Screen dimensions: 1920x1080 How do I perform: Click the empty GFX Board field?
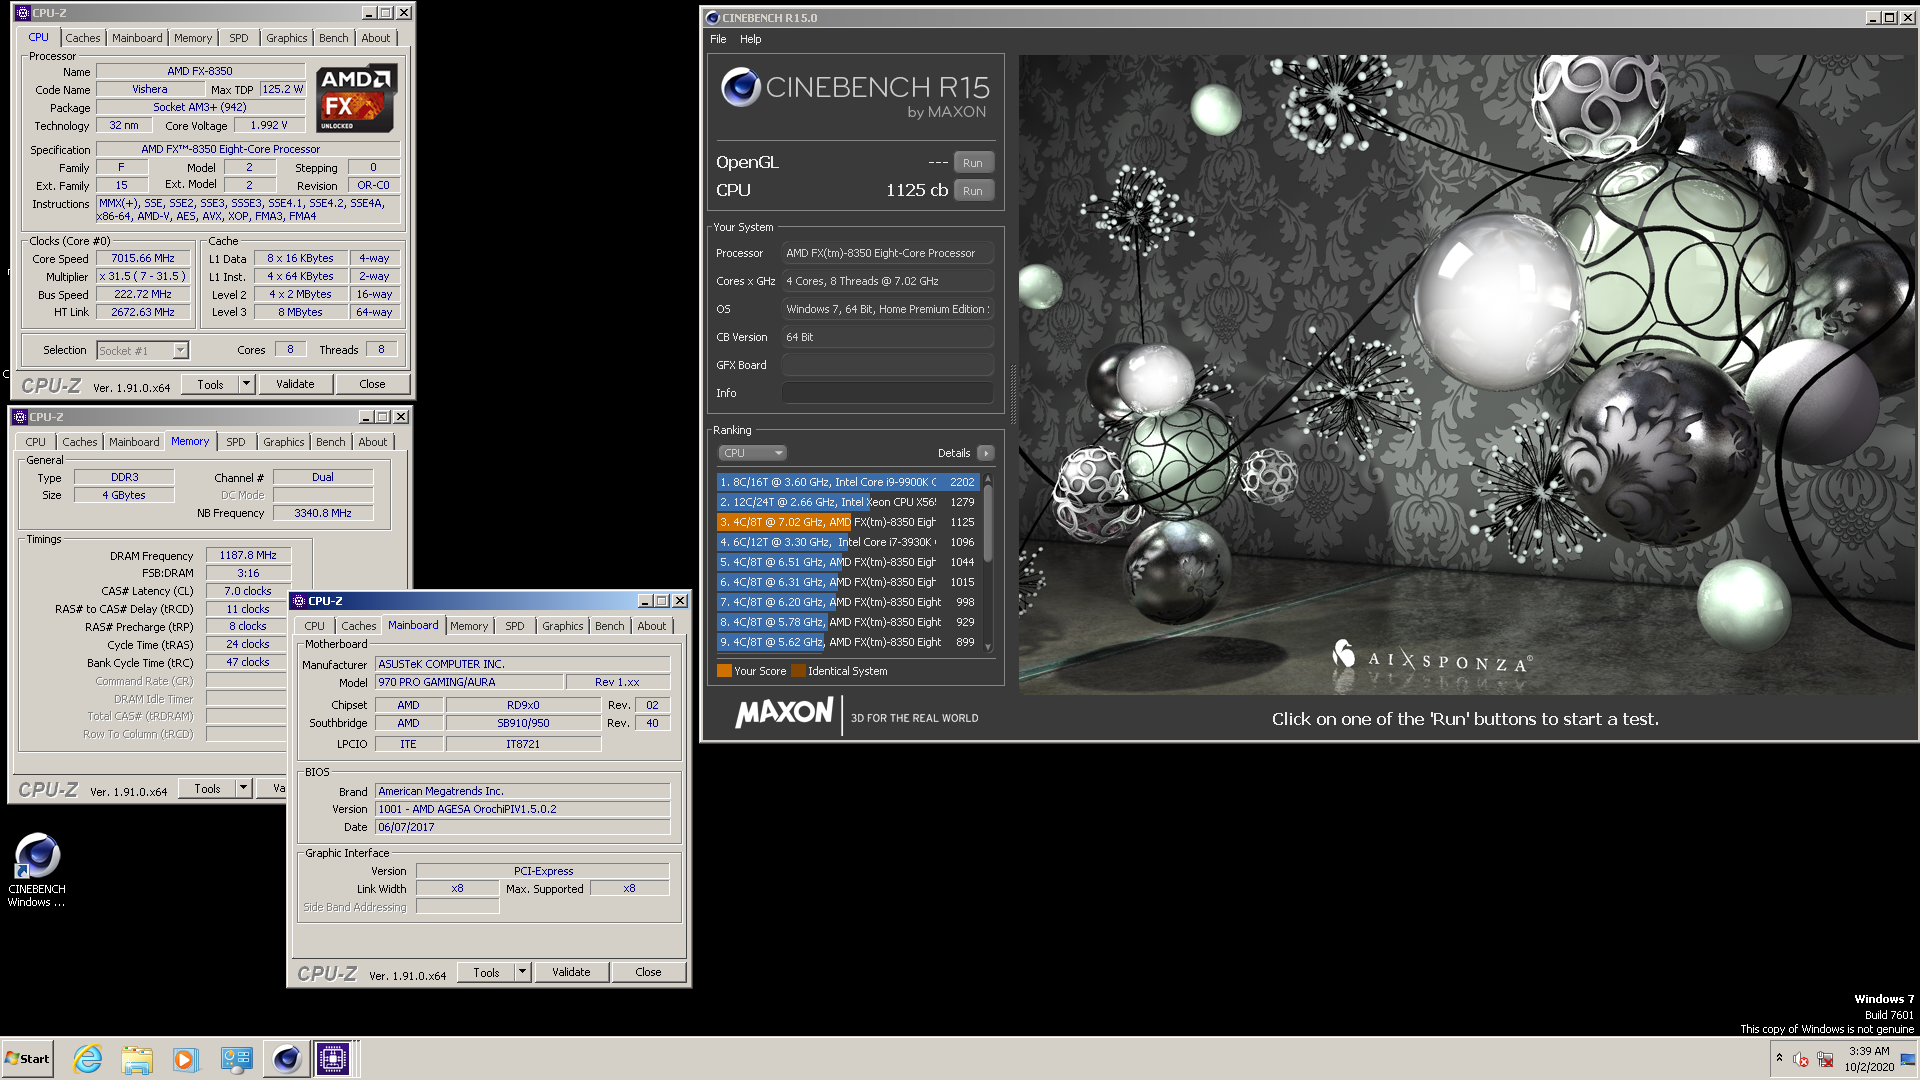(888, 365)
